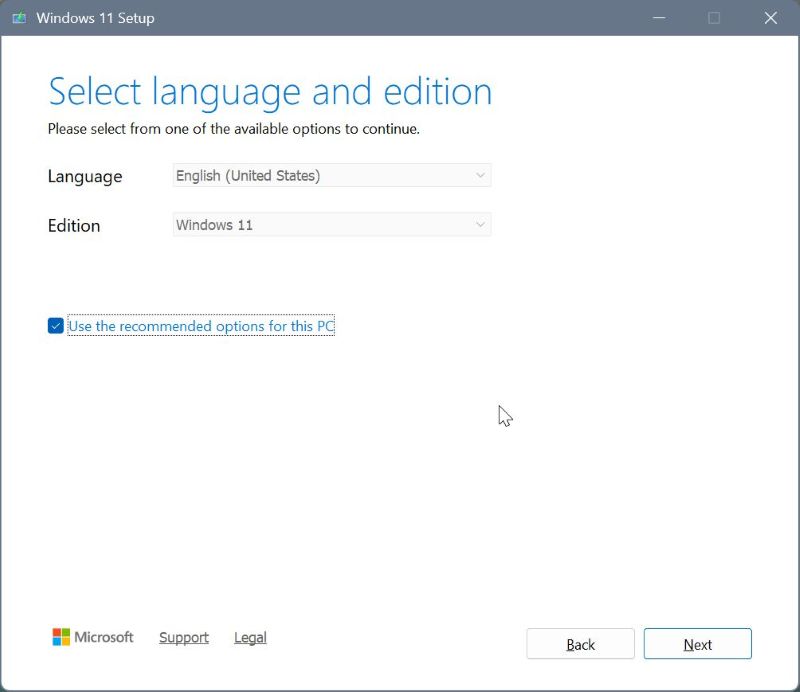
Task: Click the grayed-out maximize button
Action: tap(714, 18)
